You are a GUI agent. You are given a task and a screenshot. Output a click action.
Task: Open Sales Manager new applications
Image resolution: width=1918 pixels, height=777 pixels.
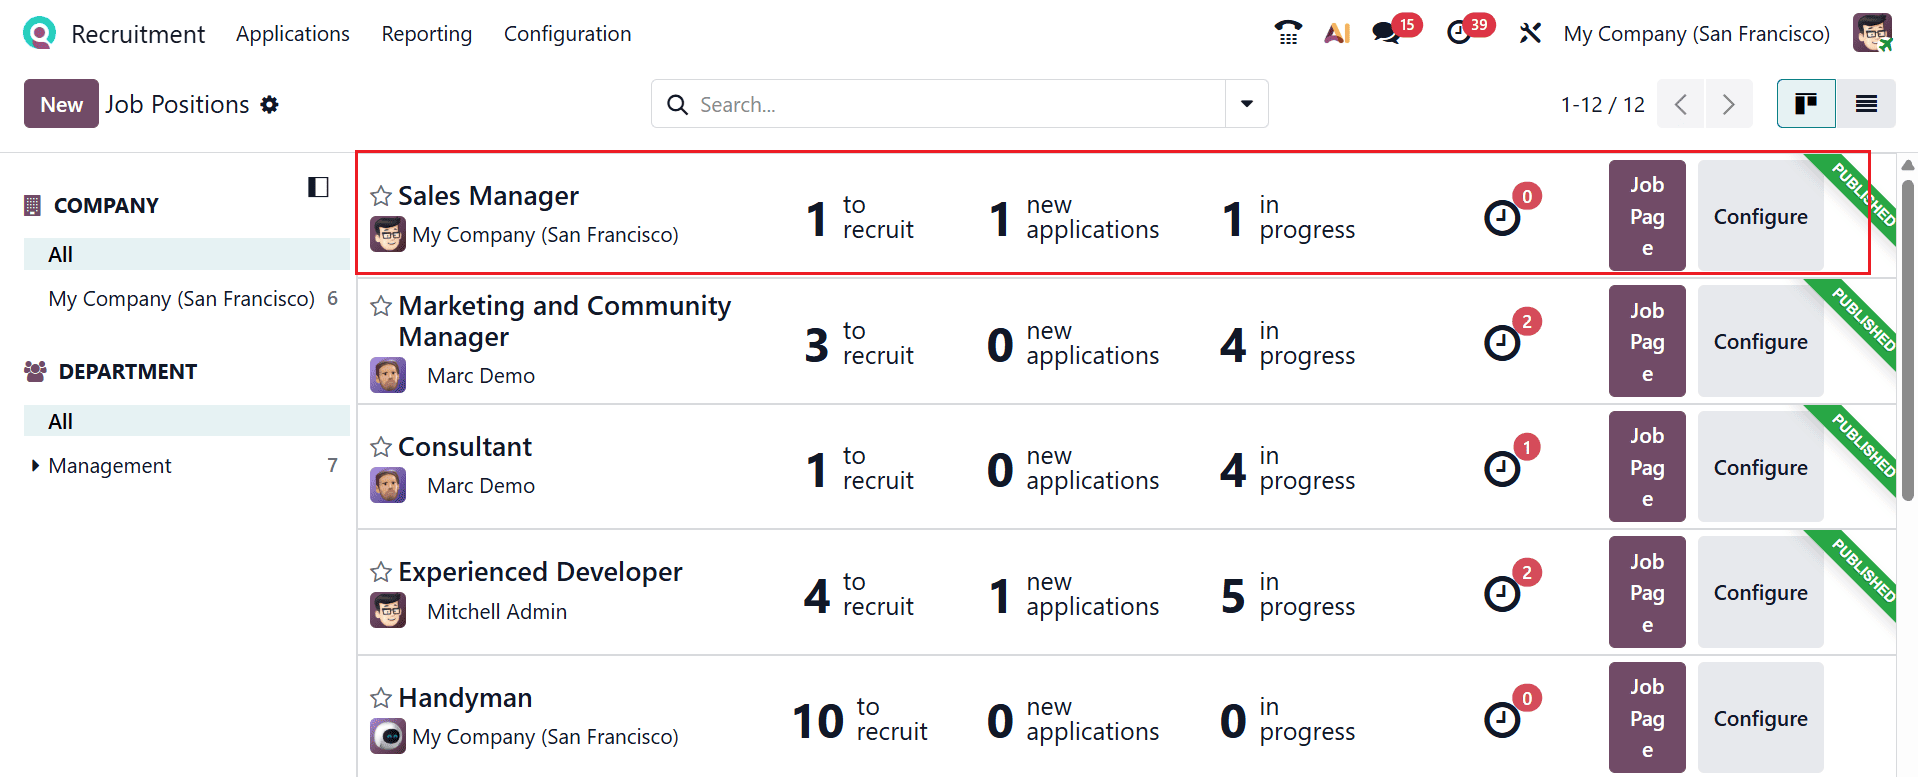(x=1074, y=217)
